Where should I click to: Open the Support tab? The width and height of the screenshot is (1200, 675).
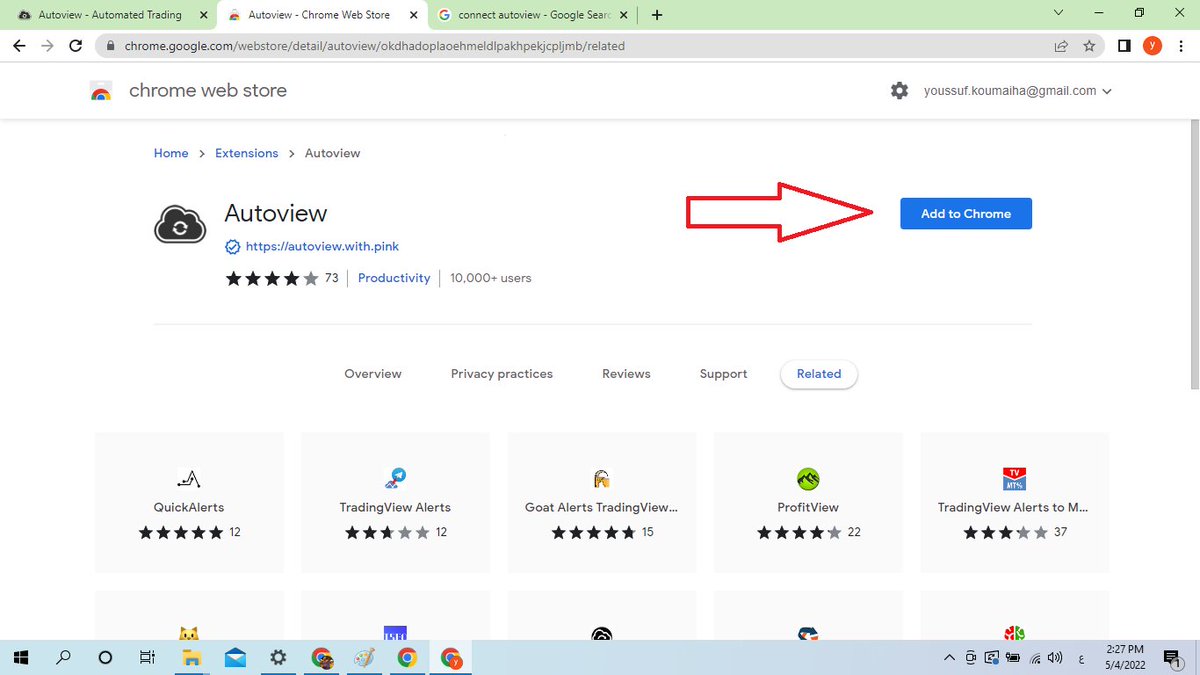click(724, 374)
